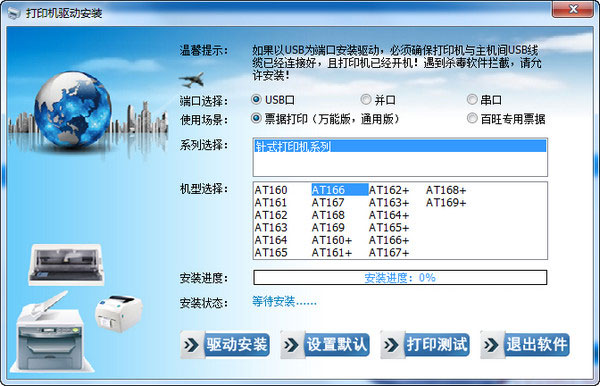
Task: Pick model AT165 from the list
Action: click(271, 252)
